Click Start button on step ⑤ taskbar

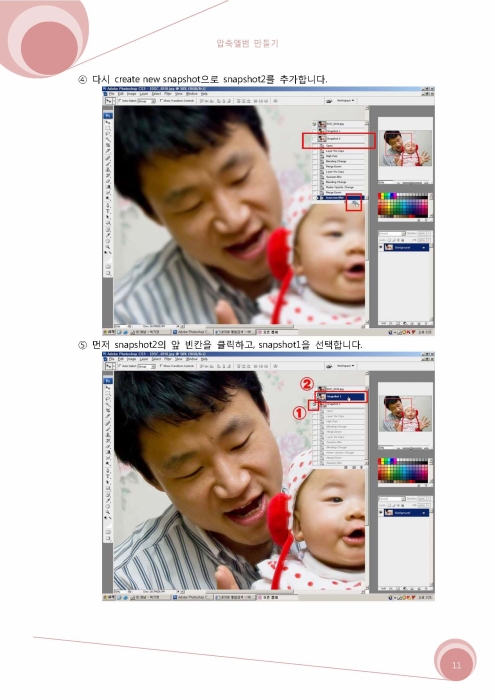(x=109, y=597)
